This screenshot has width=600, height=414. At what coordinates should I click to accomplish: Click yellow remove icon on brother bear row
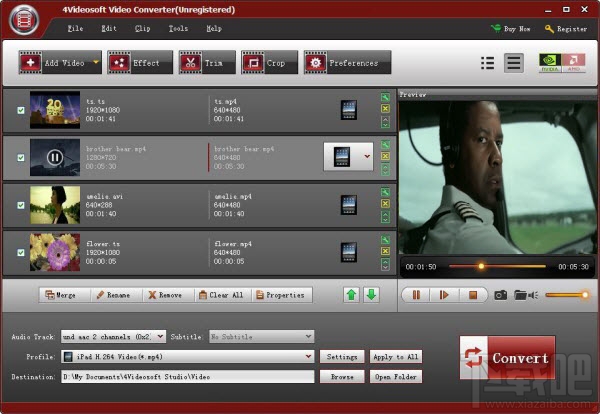pyautogui.click(x=385, y=156)
